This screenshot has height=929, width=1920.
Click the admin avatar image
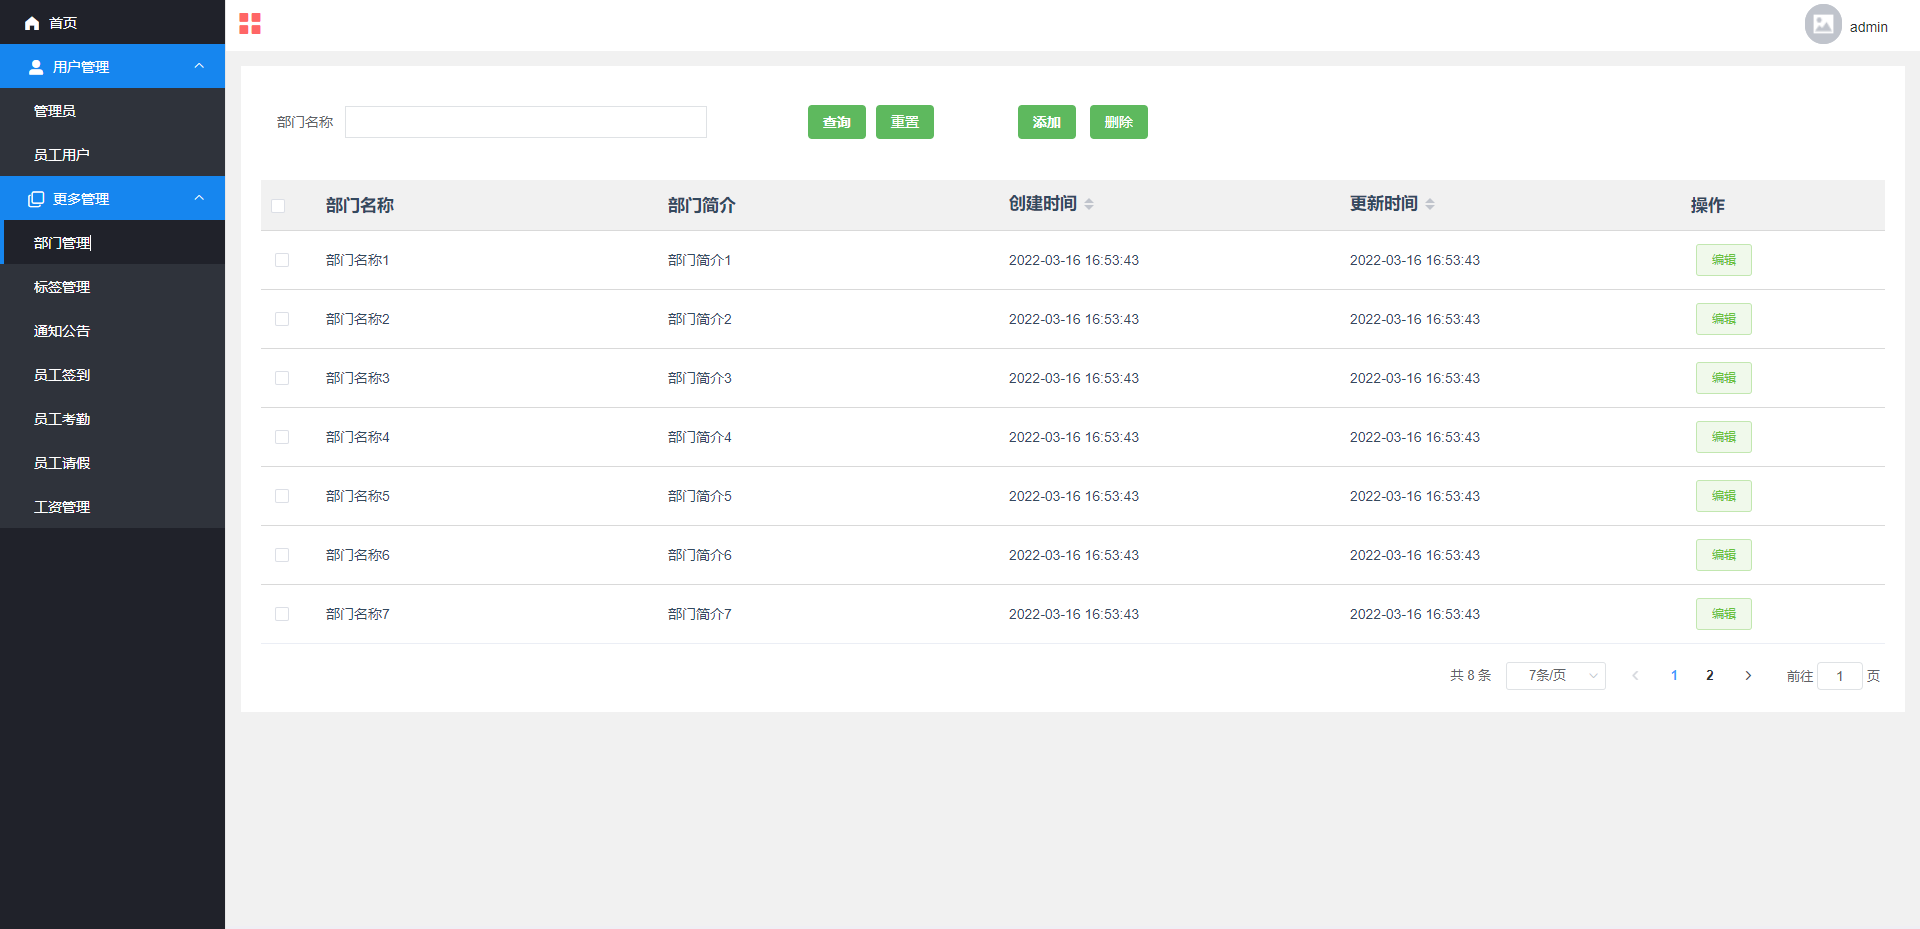(x=1822, y=25)
